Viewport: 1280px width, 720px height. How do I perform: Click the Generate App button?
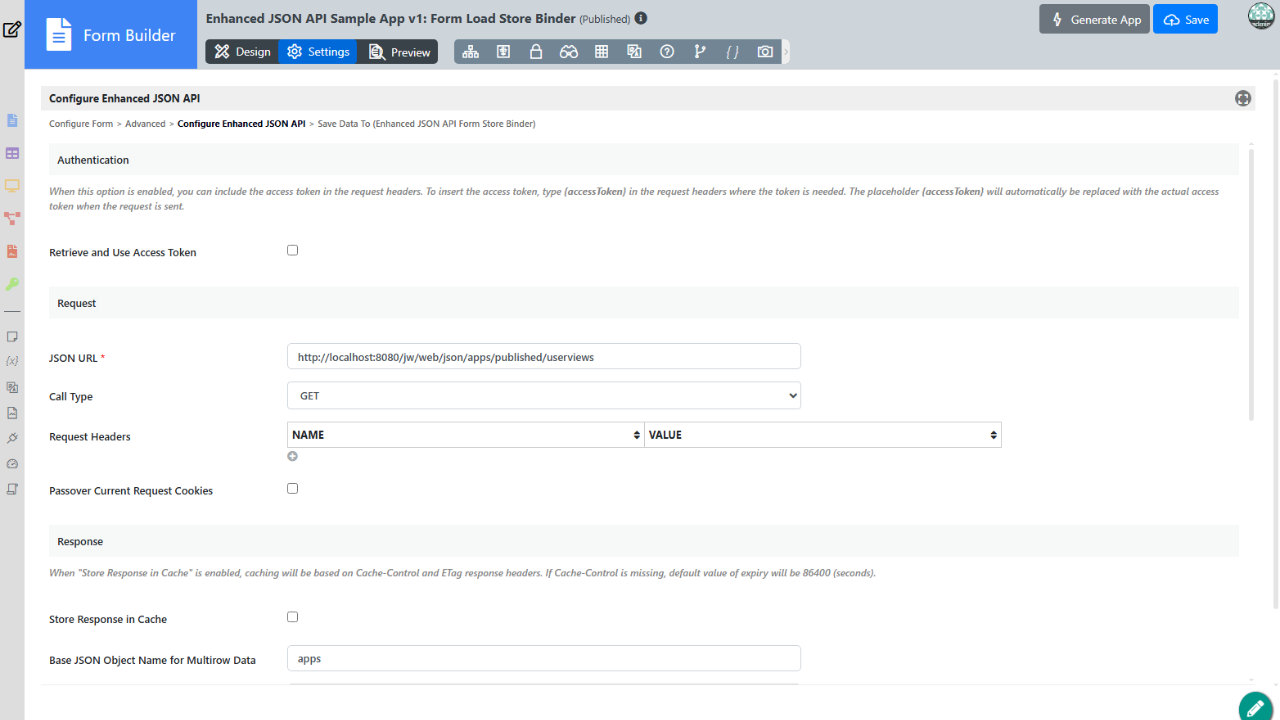(x=1095, y=20)
